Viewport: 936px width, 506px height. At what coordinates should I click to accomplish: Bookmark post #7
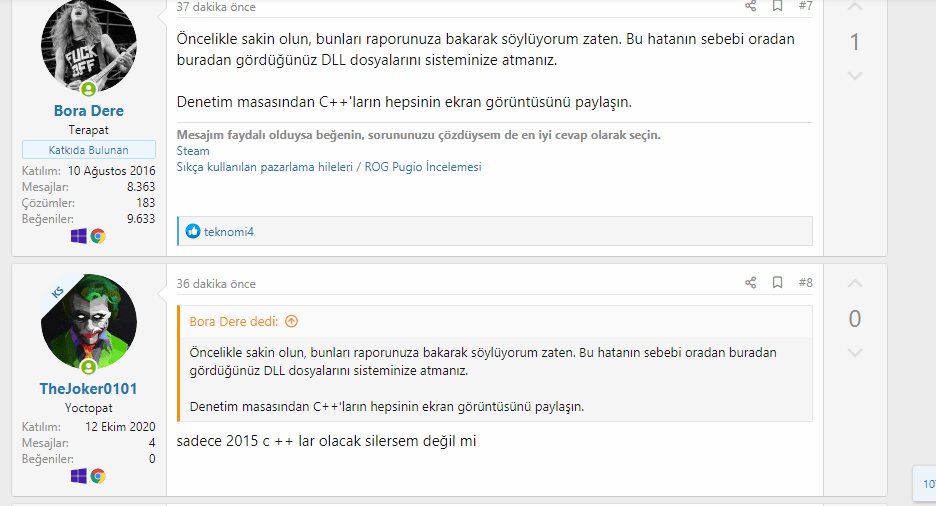[777, 6]
